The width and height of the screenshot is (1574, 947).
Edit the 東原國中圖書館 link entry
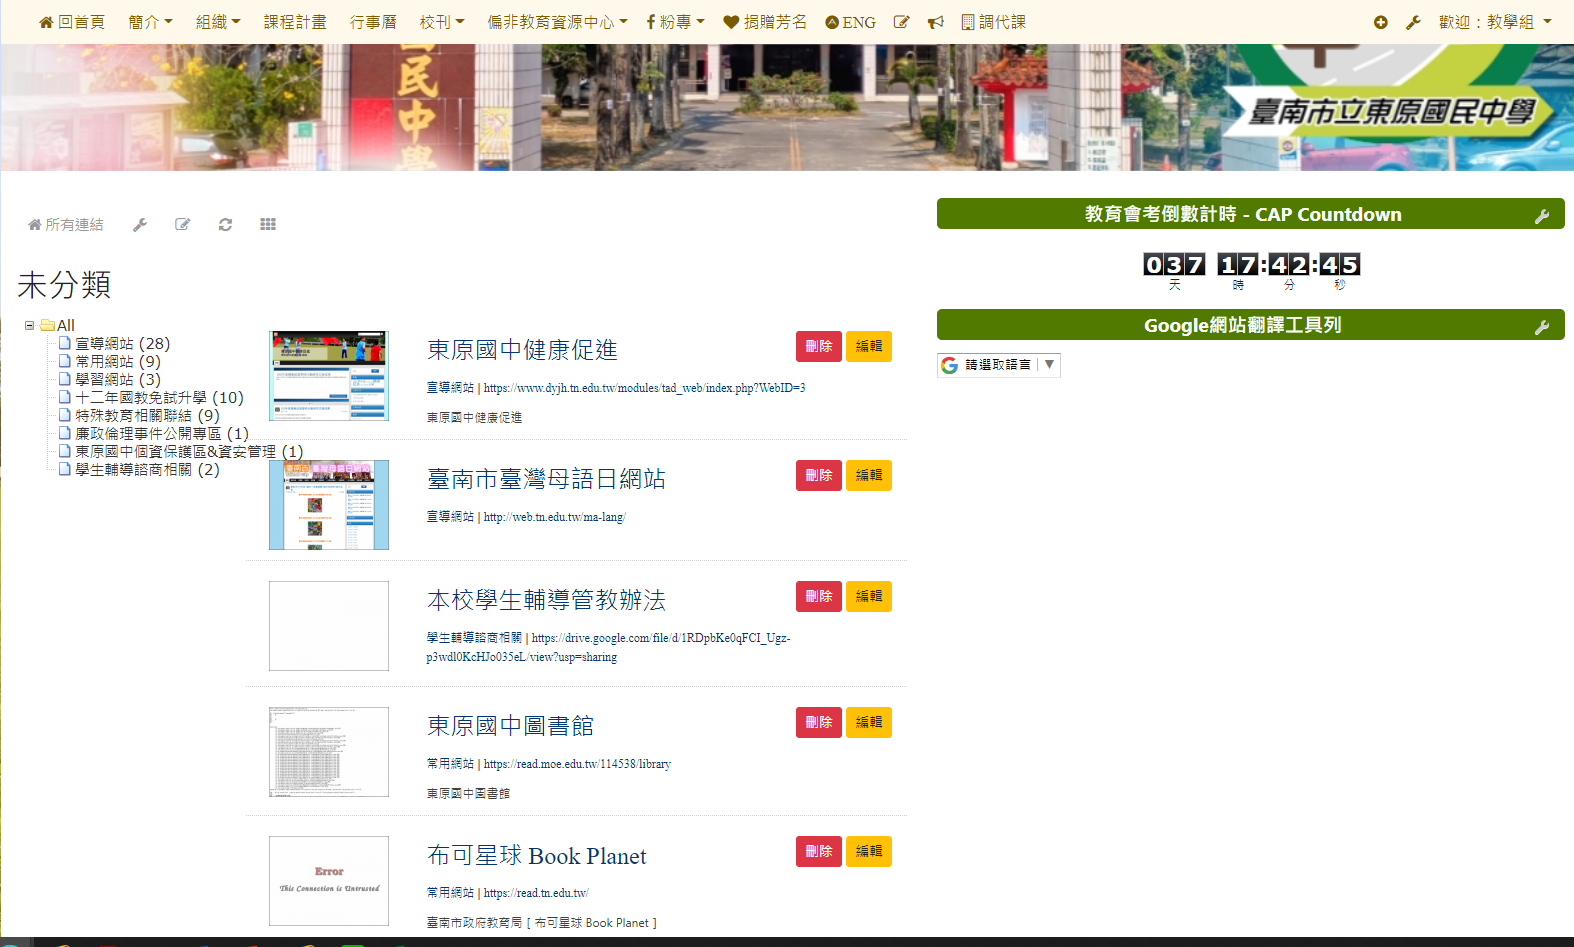(868, 722)
